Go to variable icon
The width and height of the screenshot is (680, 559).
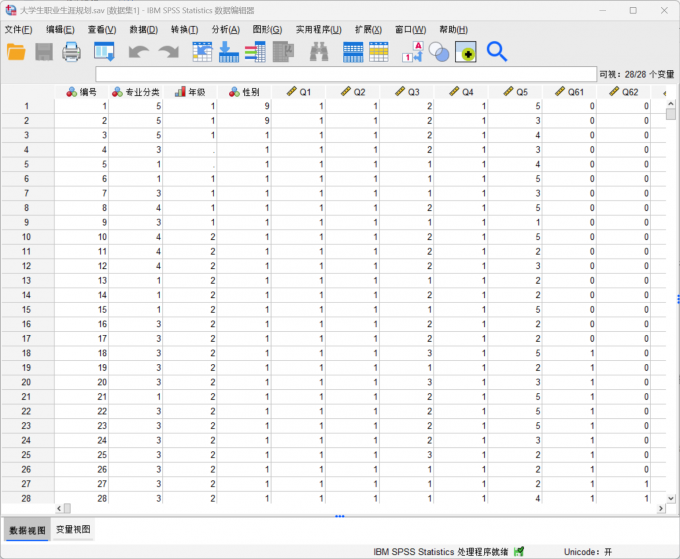(229, 52)
